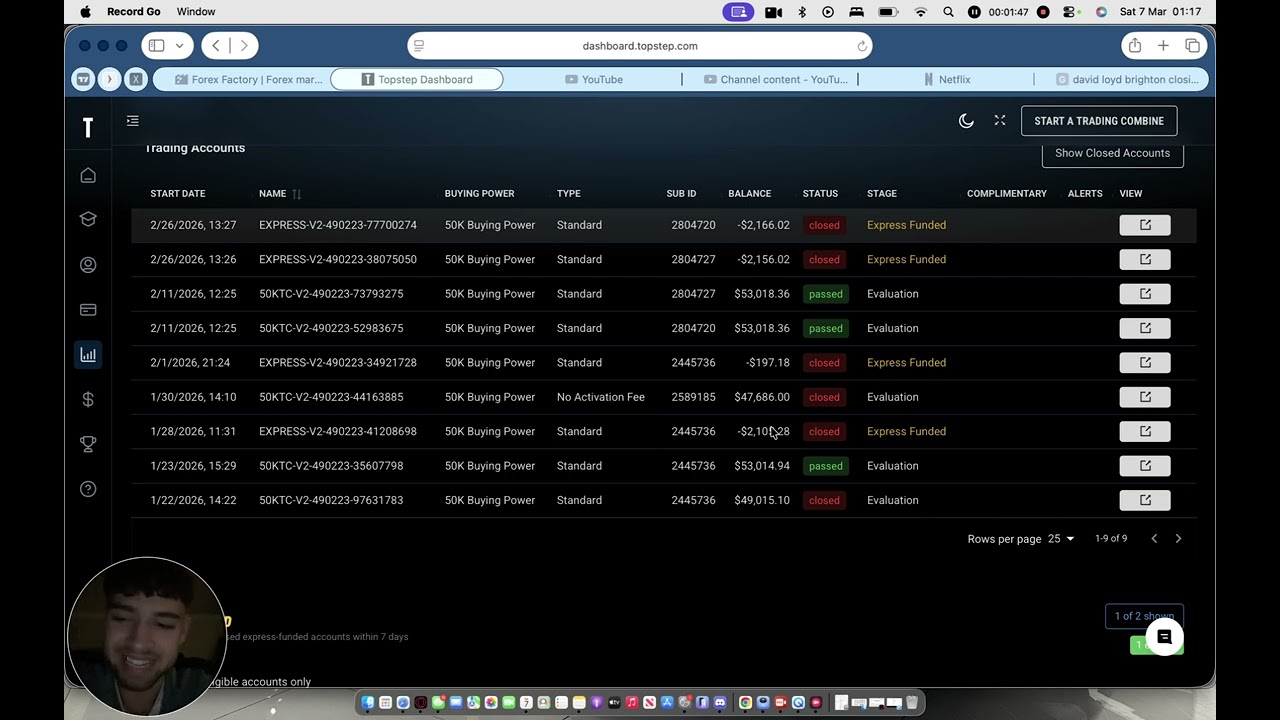
Task: Toggle dark mode with moon icon
Action: (966, 121)
